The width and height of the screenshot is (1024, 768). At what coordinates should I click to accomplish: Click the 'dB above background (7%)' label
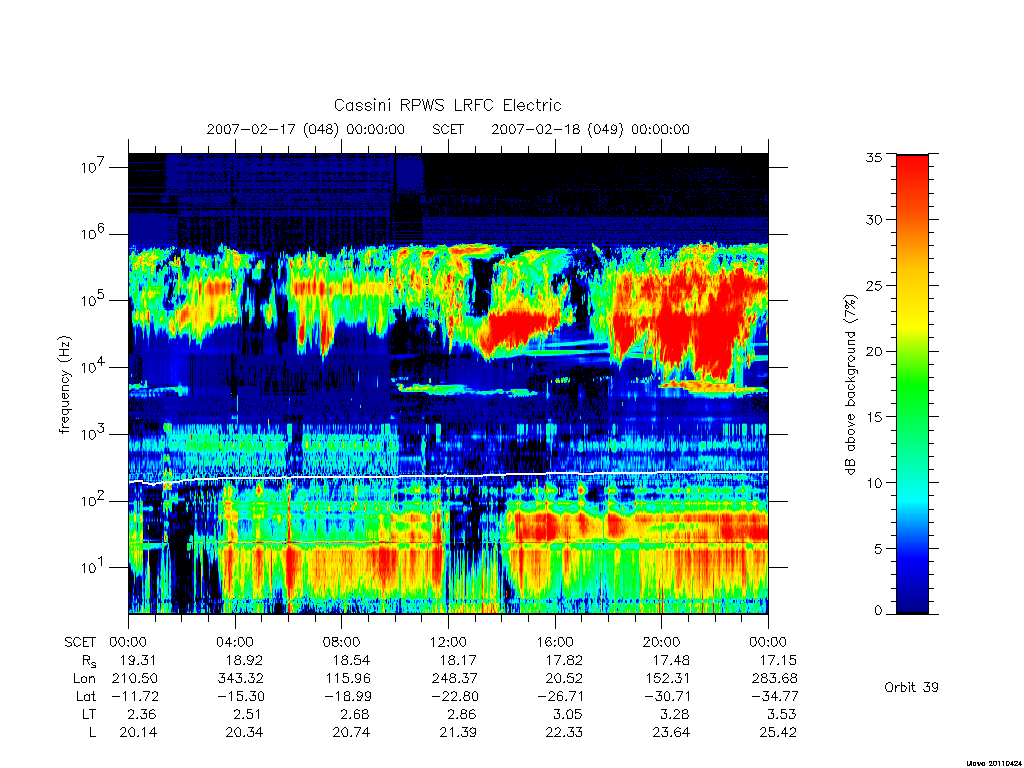[850, 384]
